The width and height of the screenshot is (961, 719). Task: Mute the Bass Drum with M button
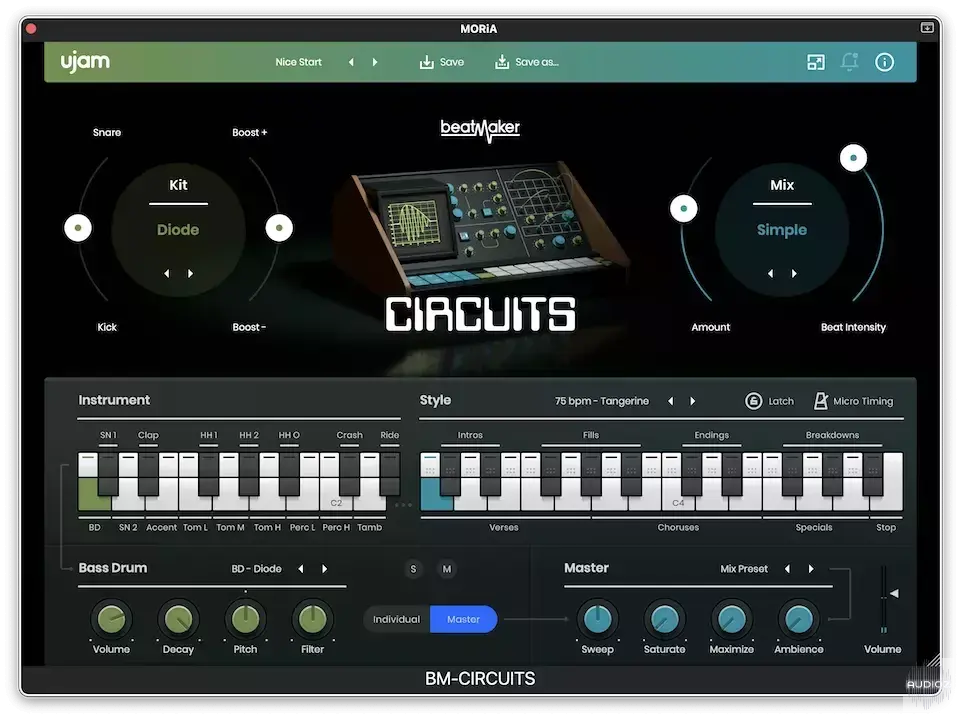click(447, 569)
